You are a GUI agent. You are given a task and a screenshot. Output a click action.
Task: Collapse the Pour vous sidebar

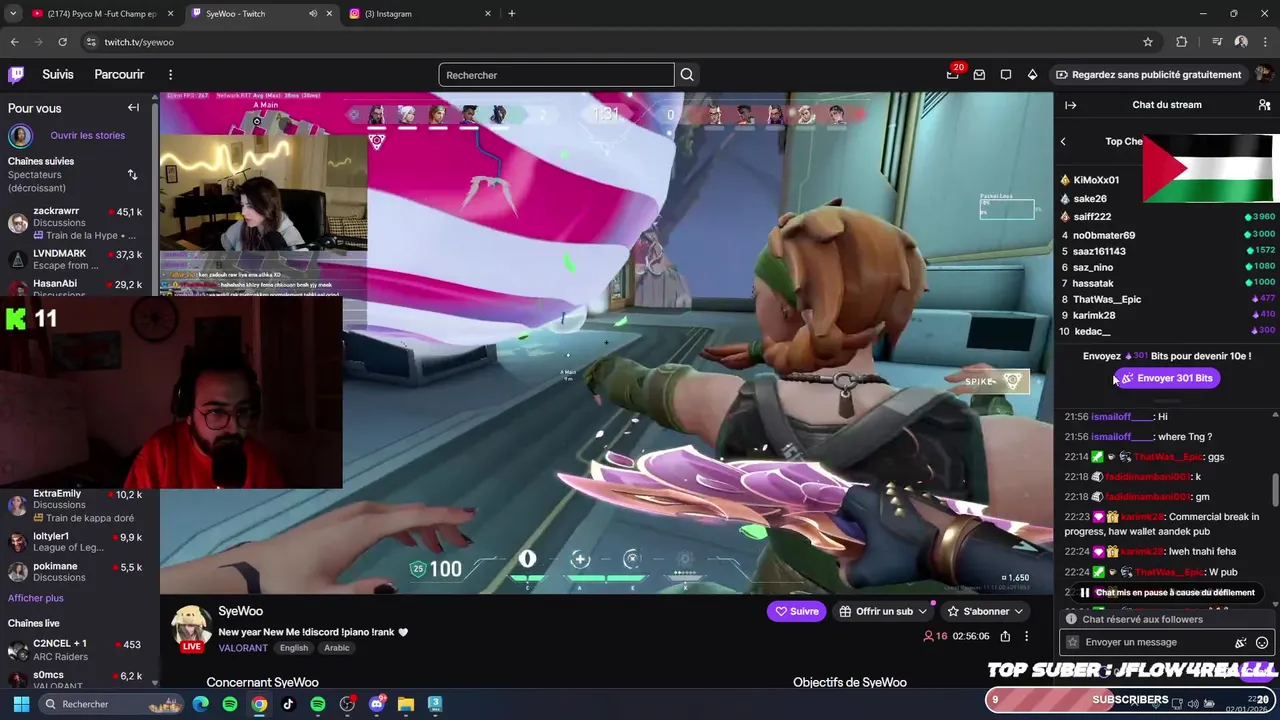pos(133,107)
